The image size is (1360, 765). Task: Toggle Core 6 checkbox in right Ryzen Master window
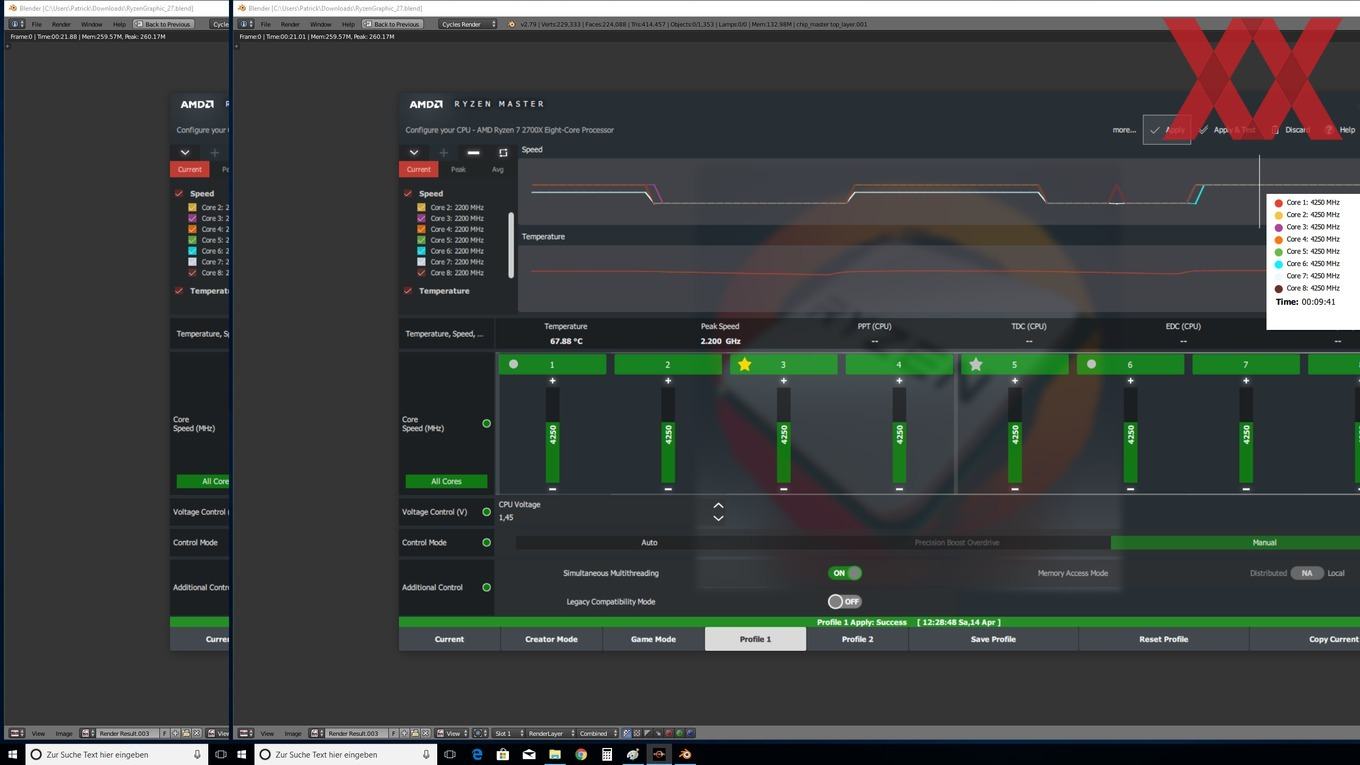[421, 251]
